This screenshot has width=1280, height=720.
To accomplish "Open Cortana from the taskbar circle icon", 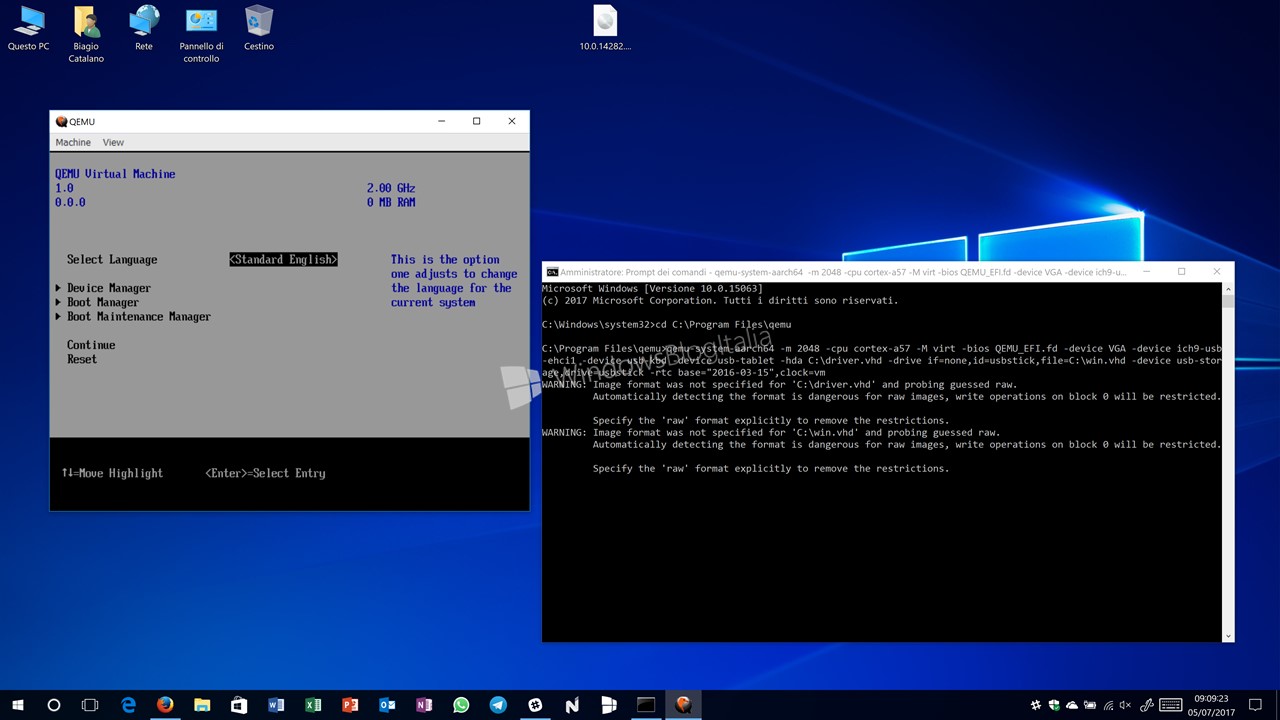I will 54,705.
